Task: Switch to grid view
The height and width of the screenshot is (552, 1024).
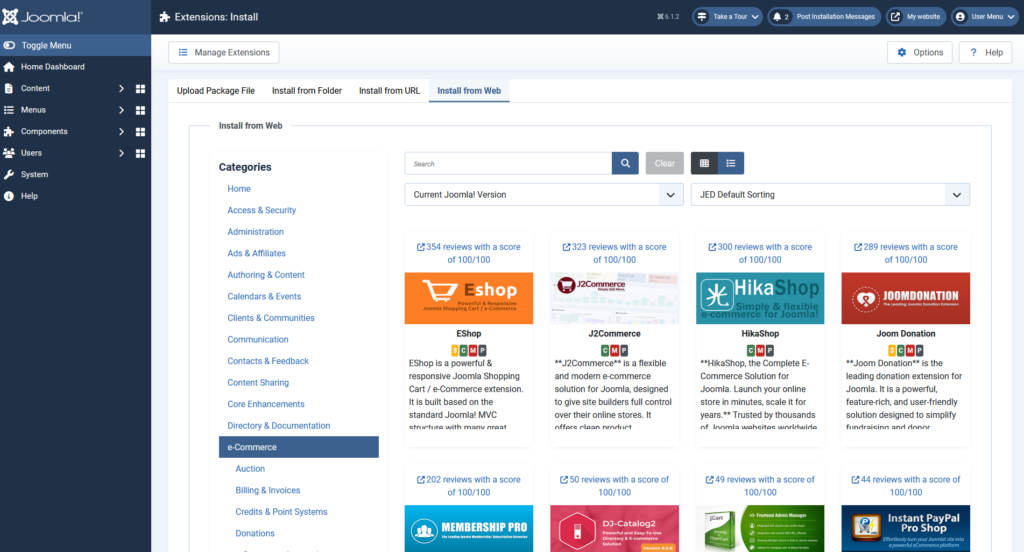Action: (704, 163)
